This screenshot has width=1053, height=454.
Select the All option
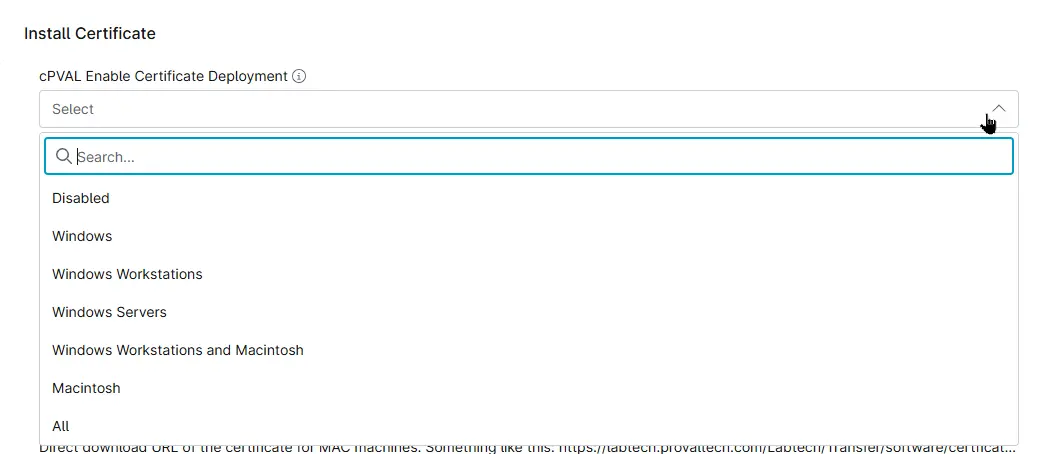click(x=529, y=426)
